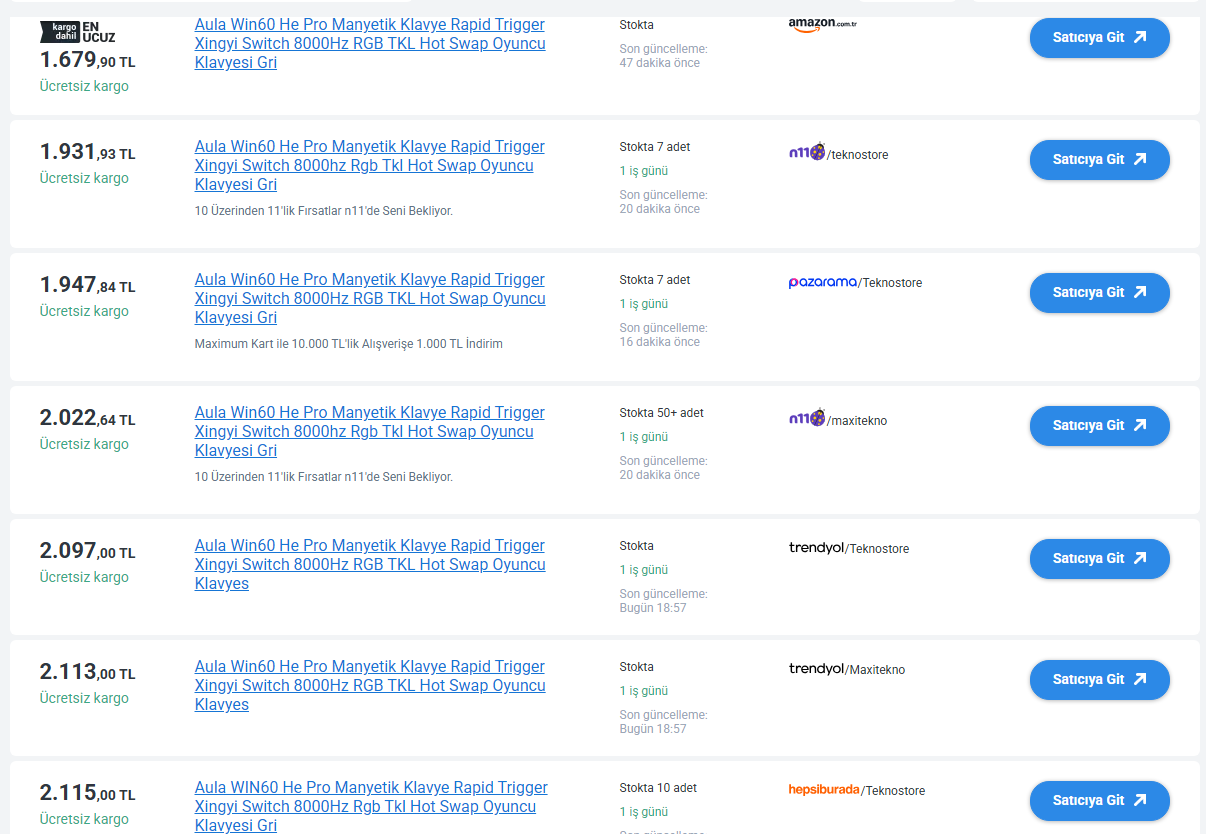This screenshot has width=1206, height=834.
Task: Click Satıcıya Git for trendyol Maxitekno
Action: [1099, 680]
